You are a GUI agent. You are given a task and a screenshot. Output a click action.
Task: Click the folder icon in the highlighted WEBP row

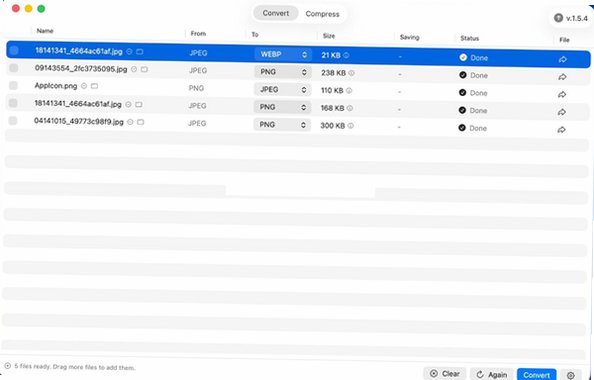pyautogui.click(x=139, y=52)
